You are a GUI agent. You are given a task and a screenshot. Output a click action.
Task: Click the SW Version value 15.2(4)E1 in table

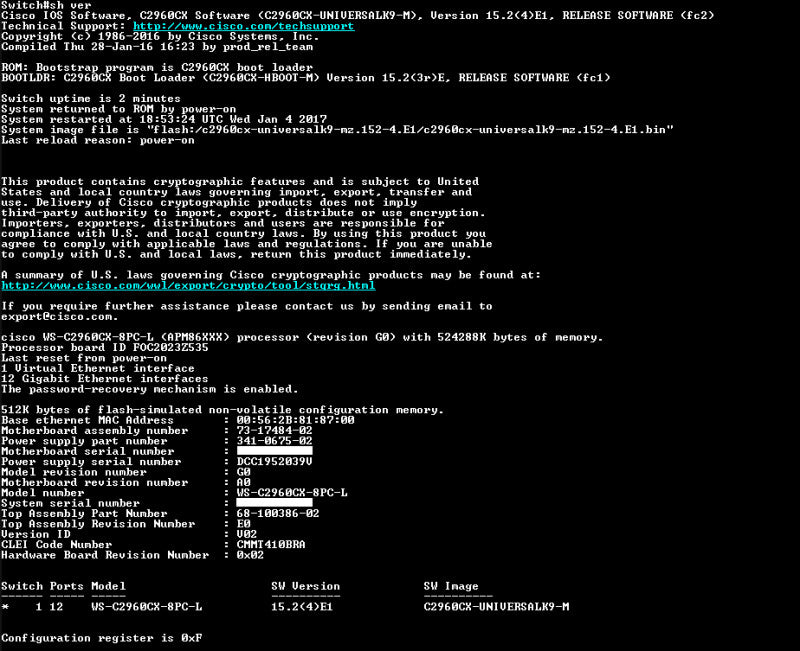tap(302, 607)
